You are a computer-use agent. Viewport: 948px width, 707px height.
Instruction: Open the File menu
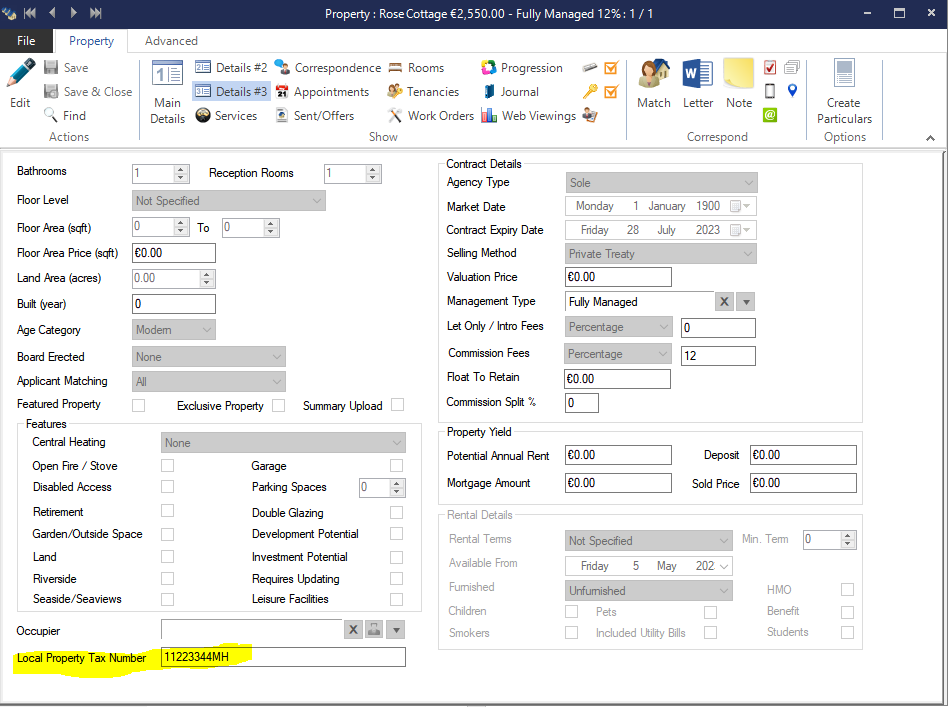tap(26, 41)
